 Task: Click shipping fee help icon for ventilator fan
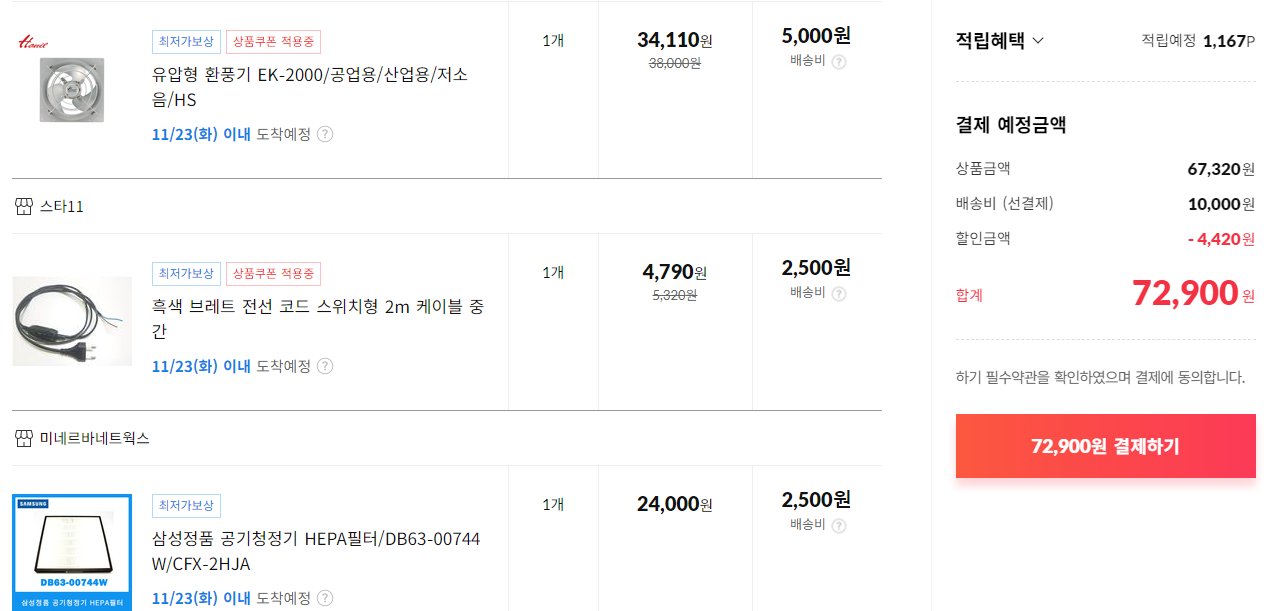(x=839, y=62)
